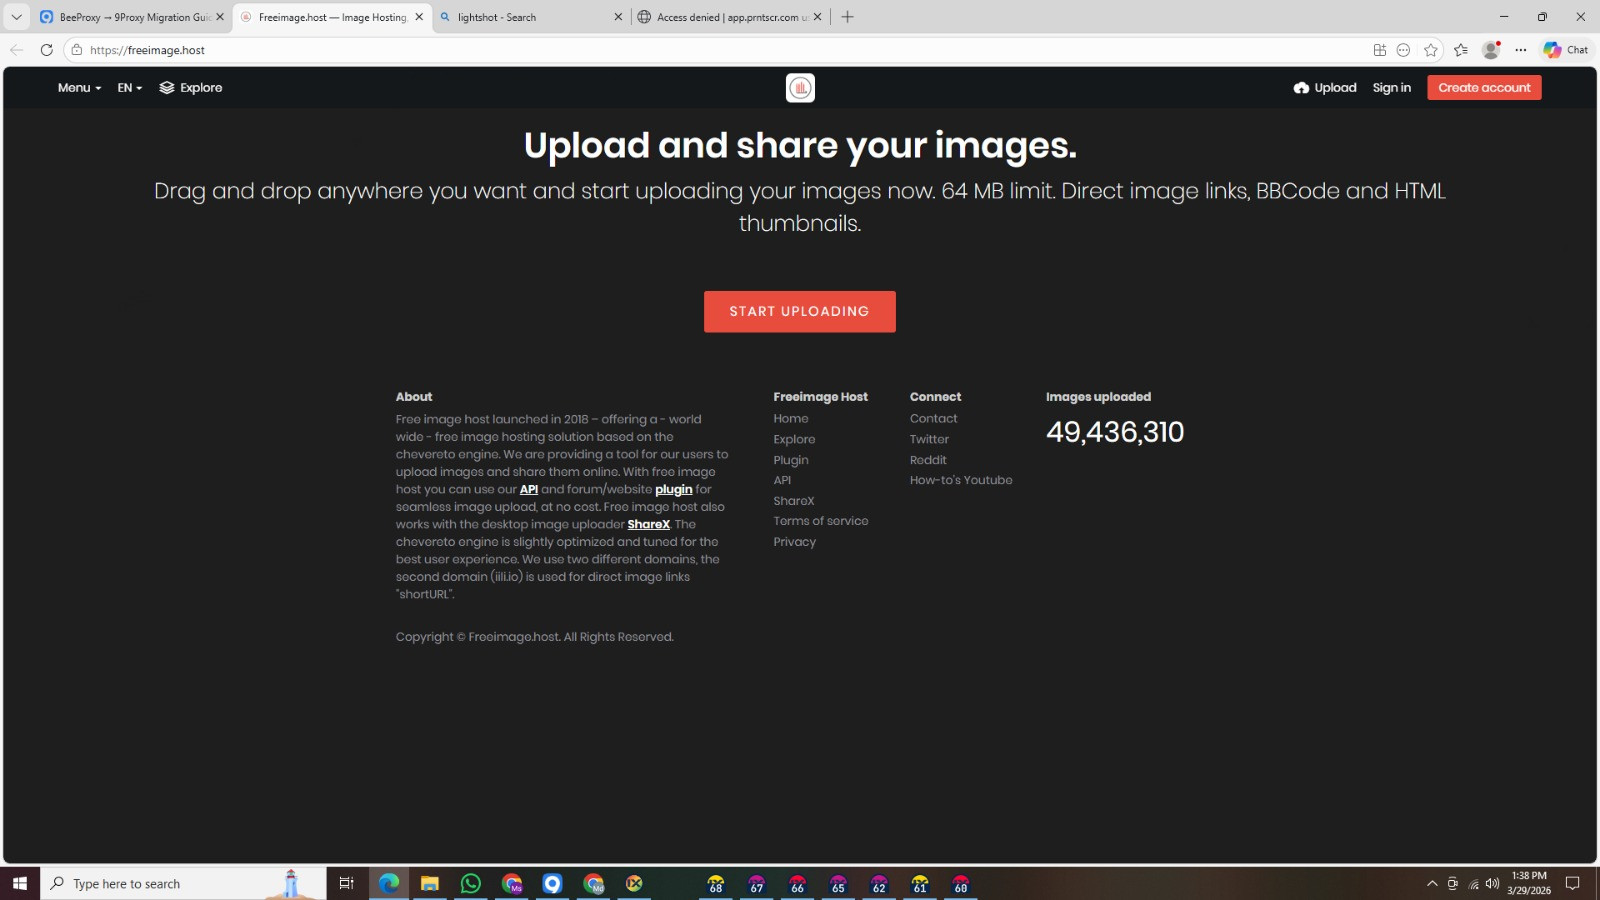Click Explore in the footer links
The height and width of the screenshot is (900, 1600).
pos(794,440)
